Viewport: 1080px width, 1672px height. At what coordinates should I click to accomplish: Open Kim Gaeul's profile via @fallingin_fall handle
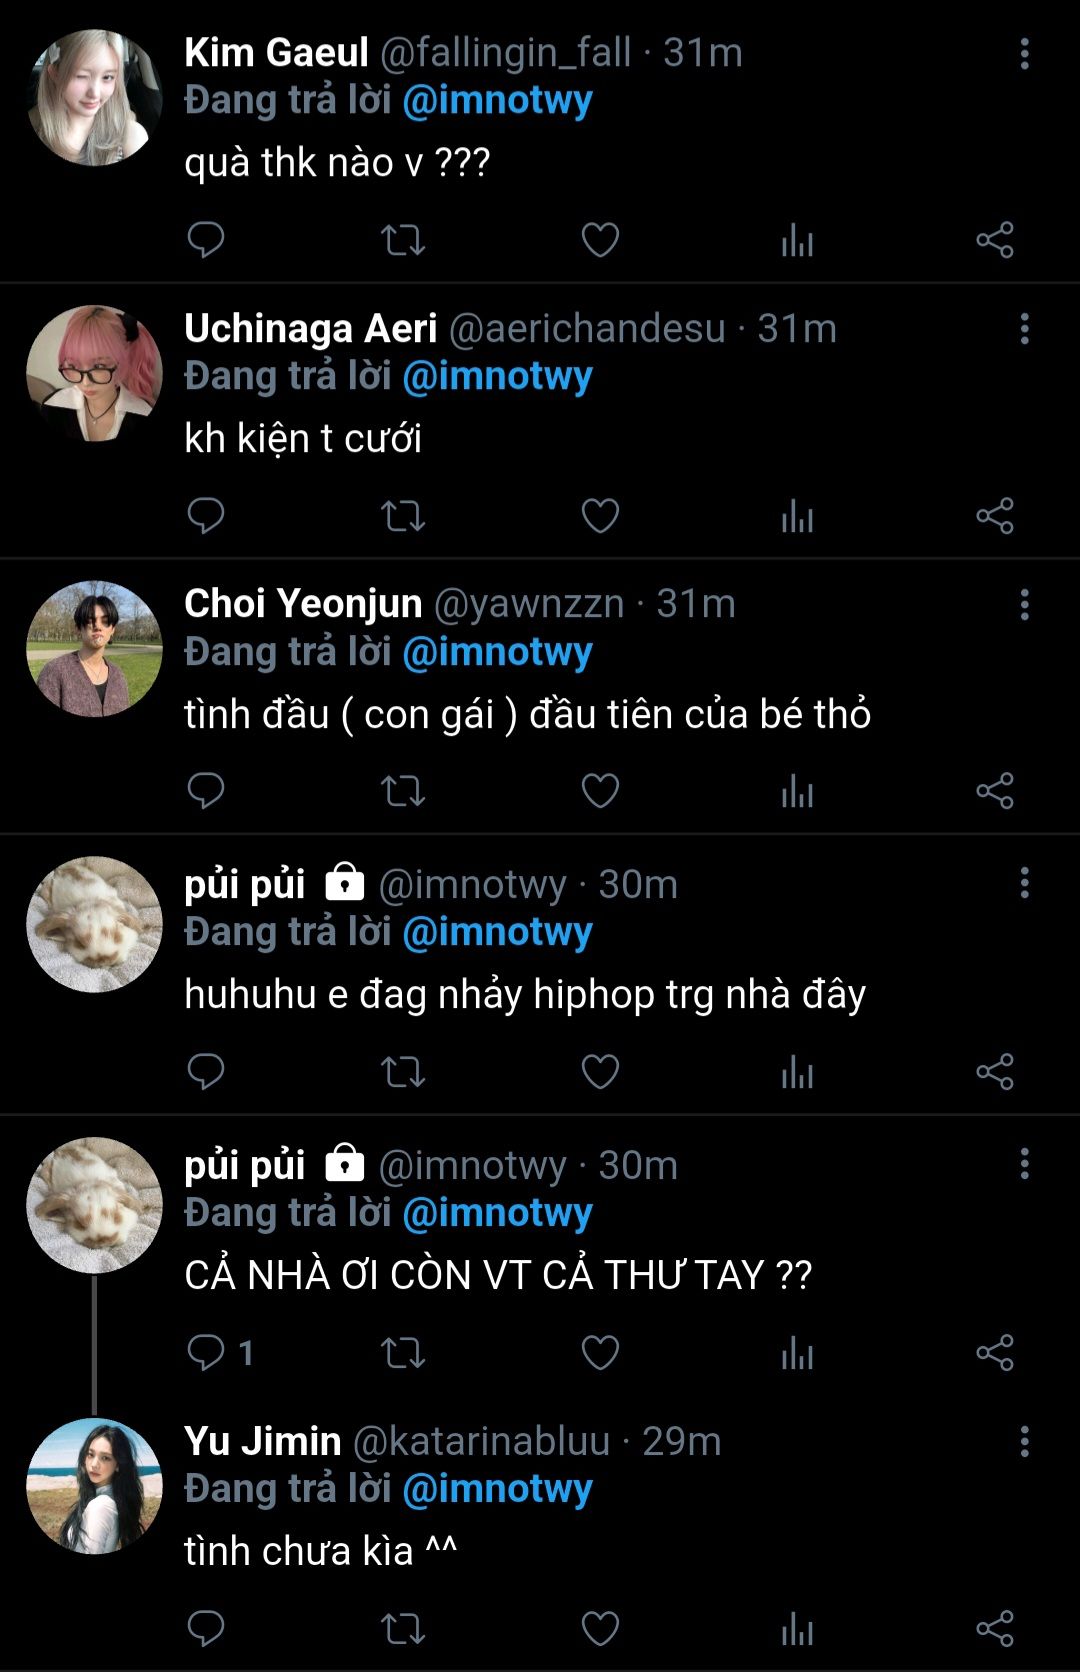pyautogui.click(x=506, y=53)
